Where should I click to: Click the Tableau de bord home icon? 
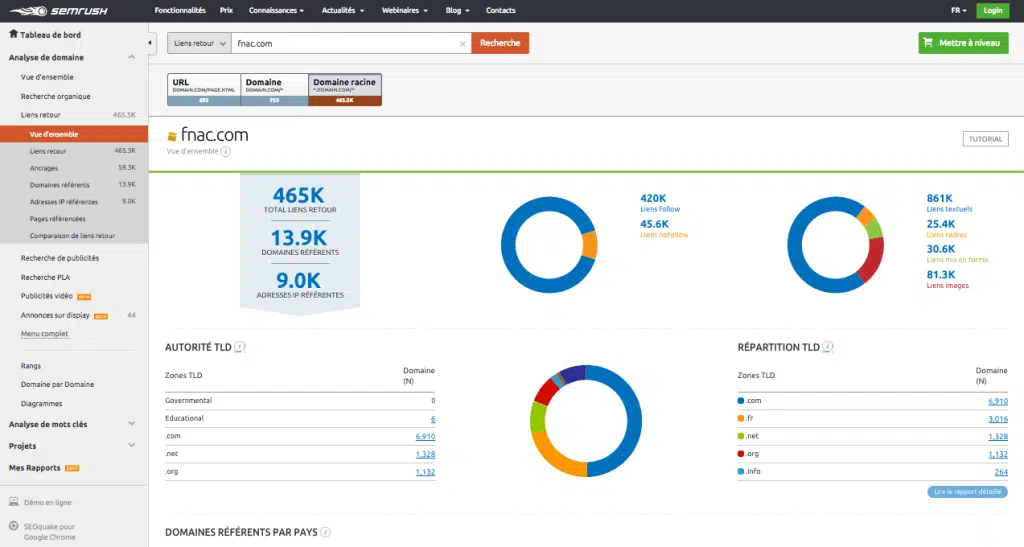[x=13, y=34]
